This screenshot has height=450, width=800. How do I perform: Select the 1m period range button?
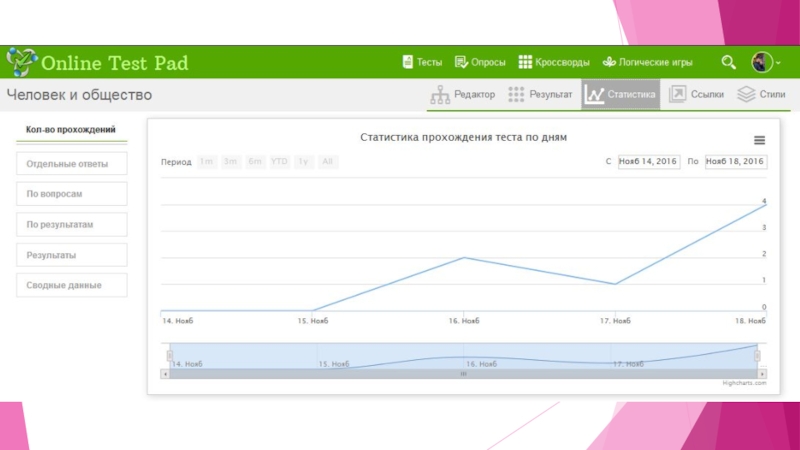tap(206, 162)
